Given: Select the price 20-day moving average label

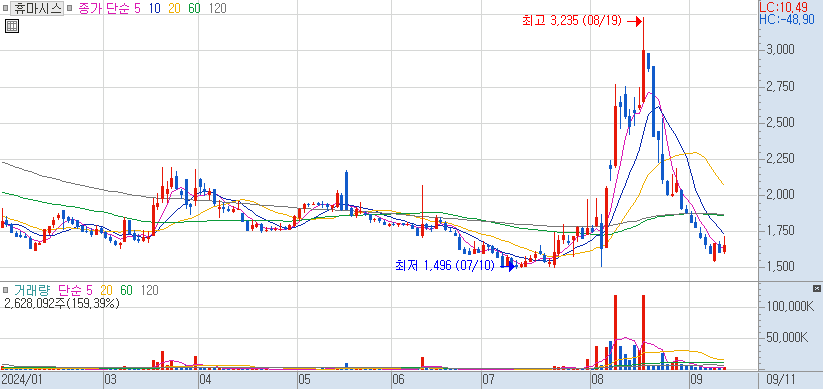Looking at the screenshot, I should tap(174, 9).
